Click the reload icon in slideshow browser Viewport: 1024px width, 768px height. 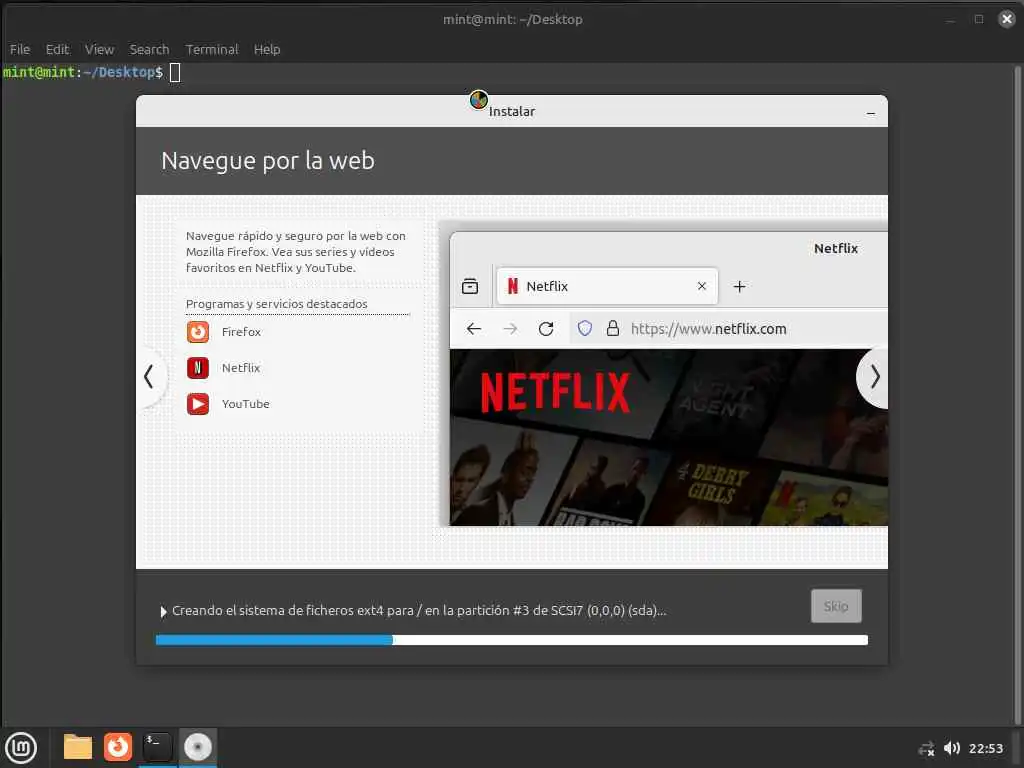tap(546, 328)
